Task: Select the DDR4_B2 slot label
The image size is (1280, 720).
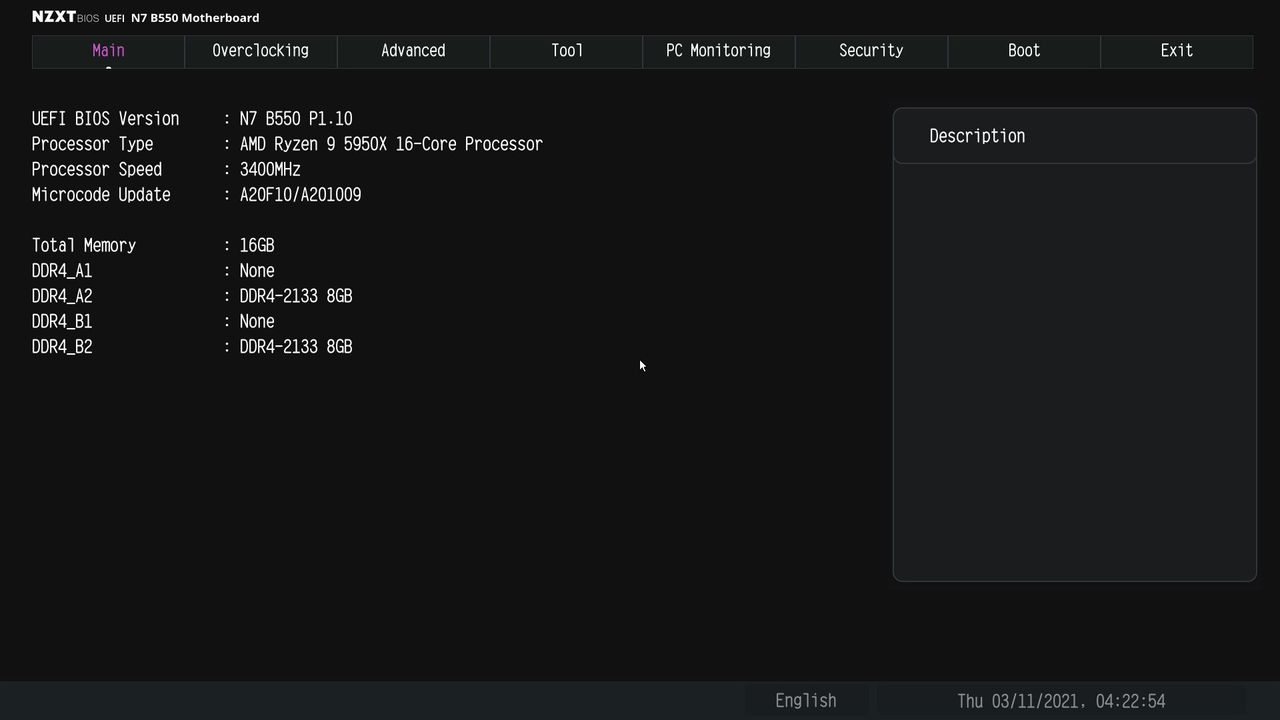Action: 62,347
